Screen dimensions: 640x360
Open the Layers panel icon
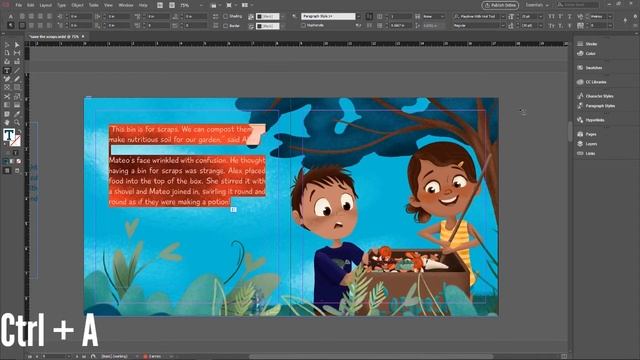tap(580, 144)
